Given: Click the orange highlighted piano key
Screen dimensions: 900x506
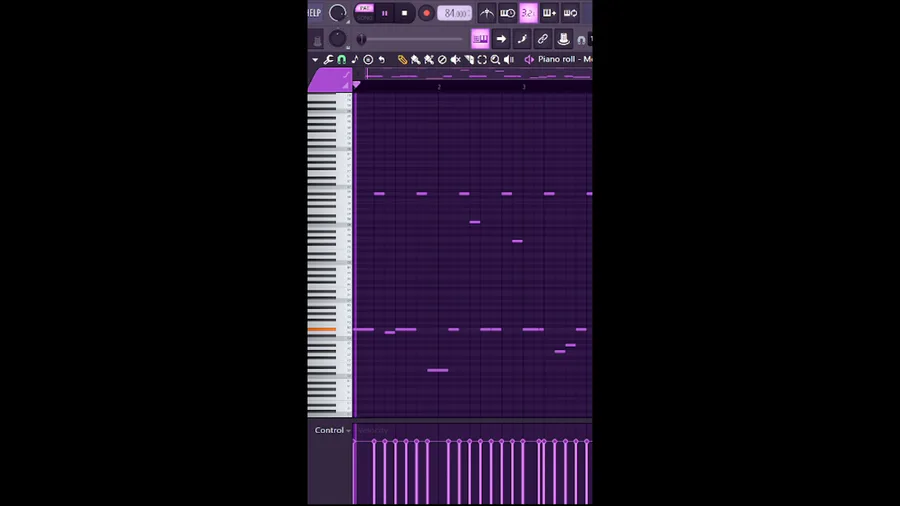Looking at the screenshot, I should [322, 329].
